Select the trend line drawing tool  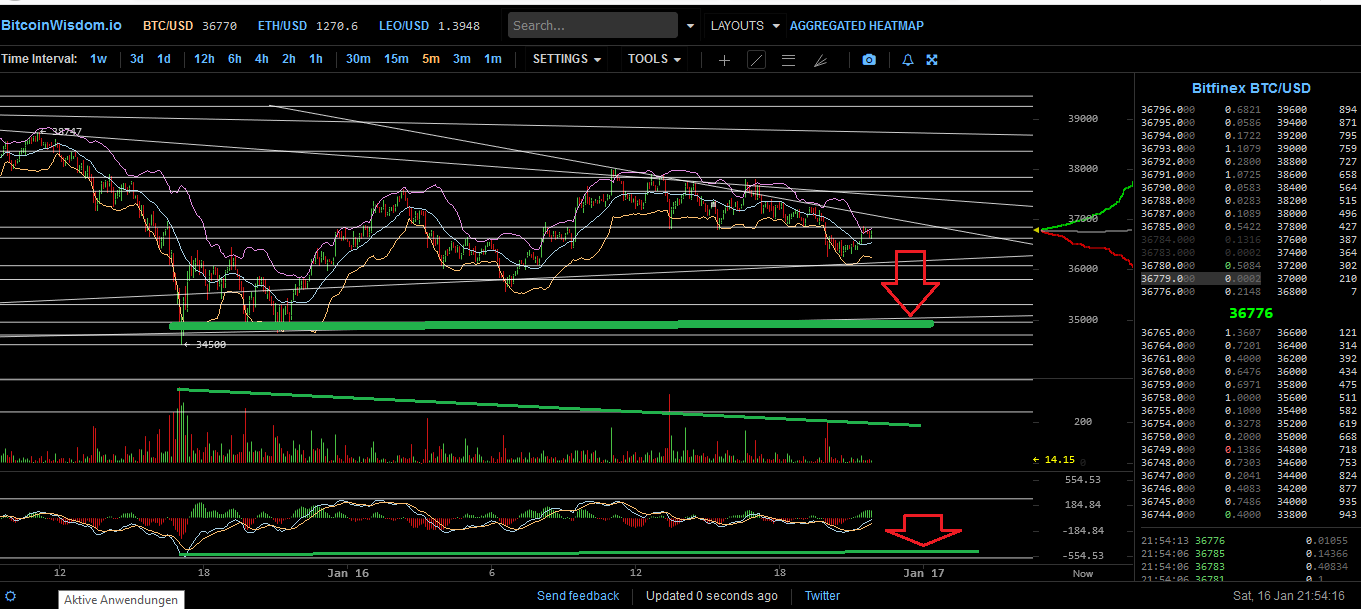point(757,60)
